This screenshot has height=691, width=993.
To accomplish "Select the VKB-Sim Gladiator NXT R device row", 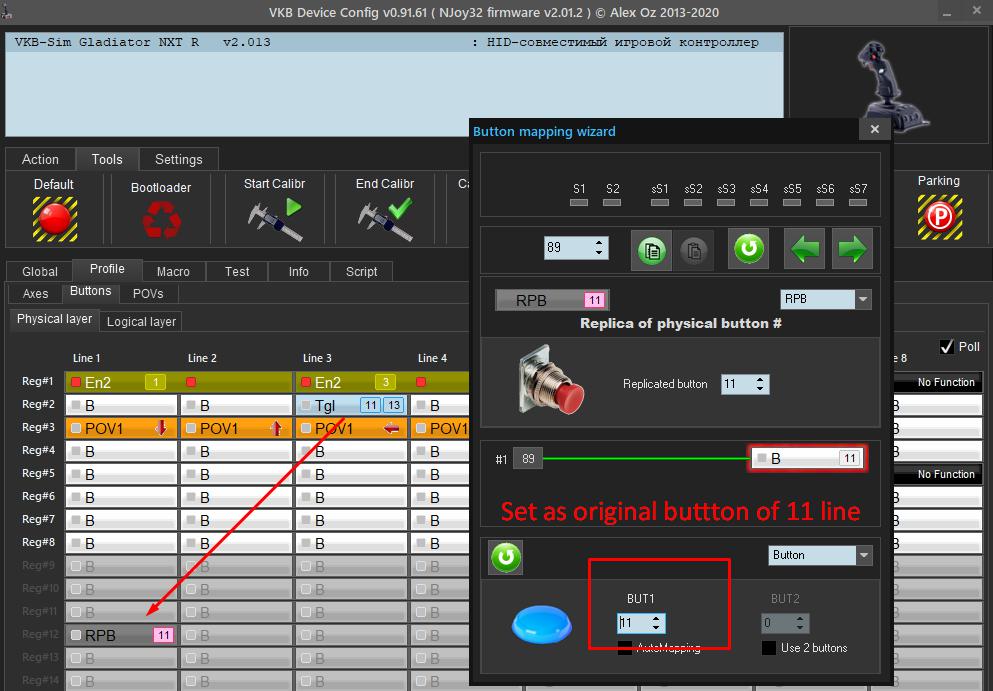I will point(394,42).
